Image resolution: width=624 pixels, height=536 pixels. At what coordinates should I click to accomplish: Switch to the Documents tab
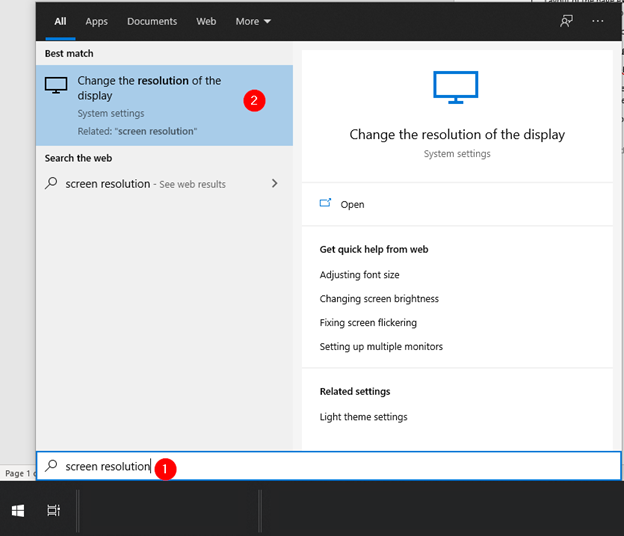tap(152, 21)
